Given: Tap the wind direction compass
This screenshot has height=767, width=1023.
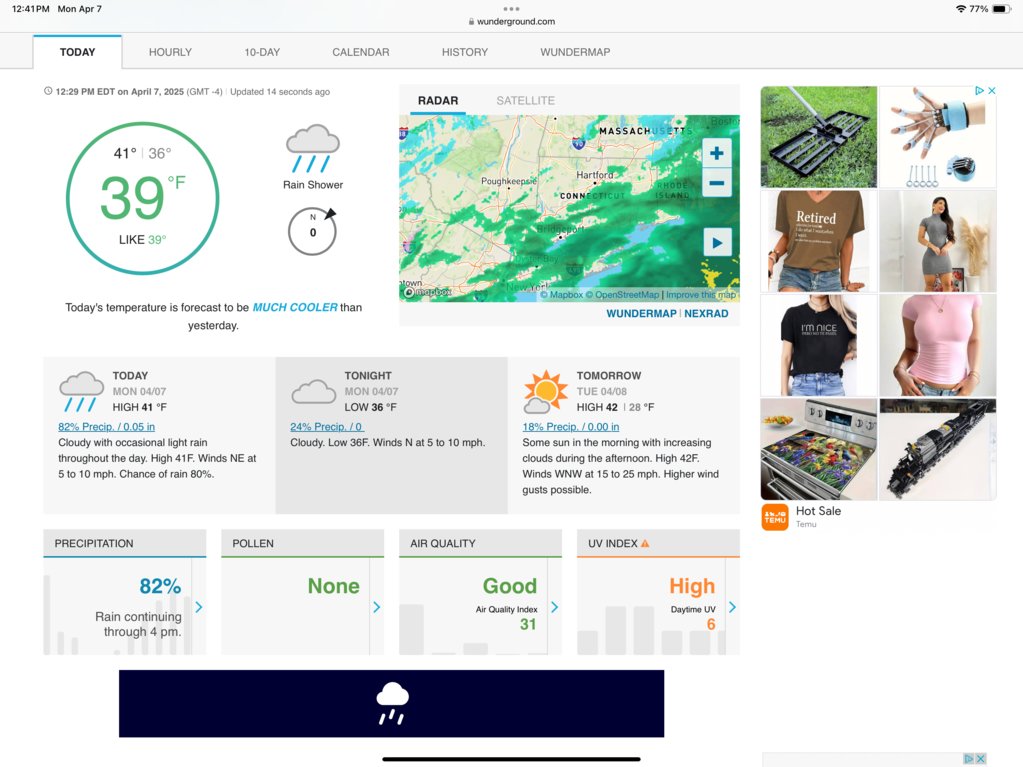Looking at the screenshot, I should [313, 231].
